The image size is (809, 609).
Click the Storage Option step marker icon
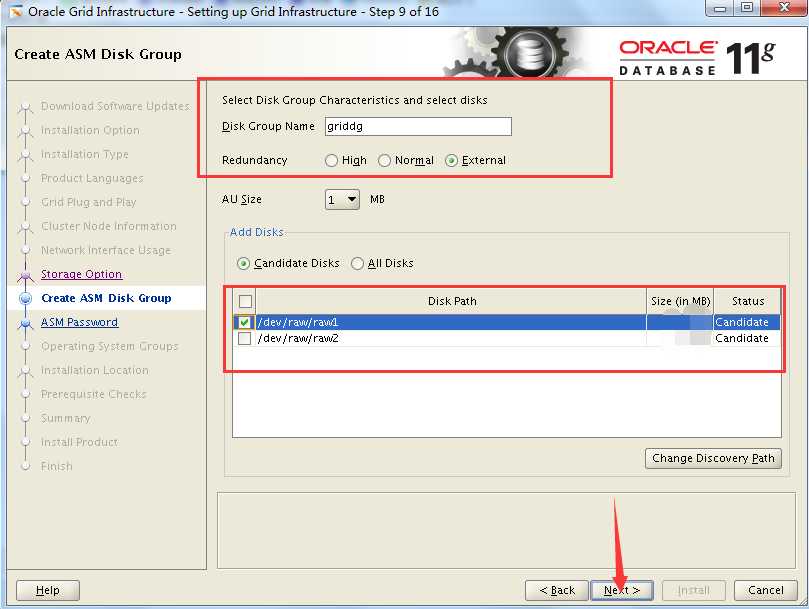coord(25,277)
